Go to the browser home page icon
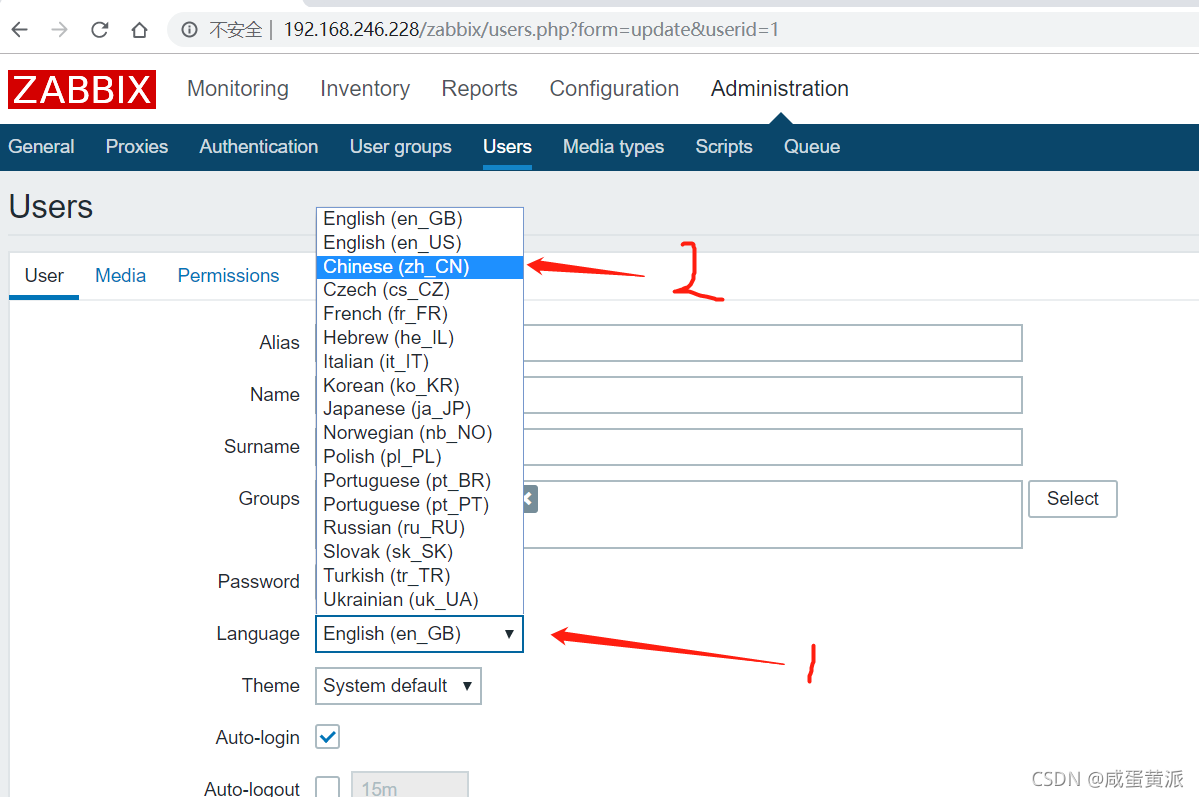The height and width of the screenshot is (797, 1199). coord(139,30)
